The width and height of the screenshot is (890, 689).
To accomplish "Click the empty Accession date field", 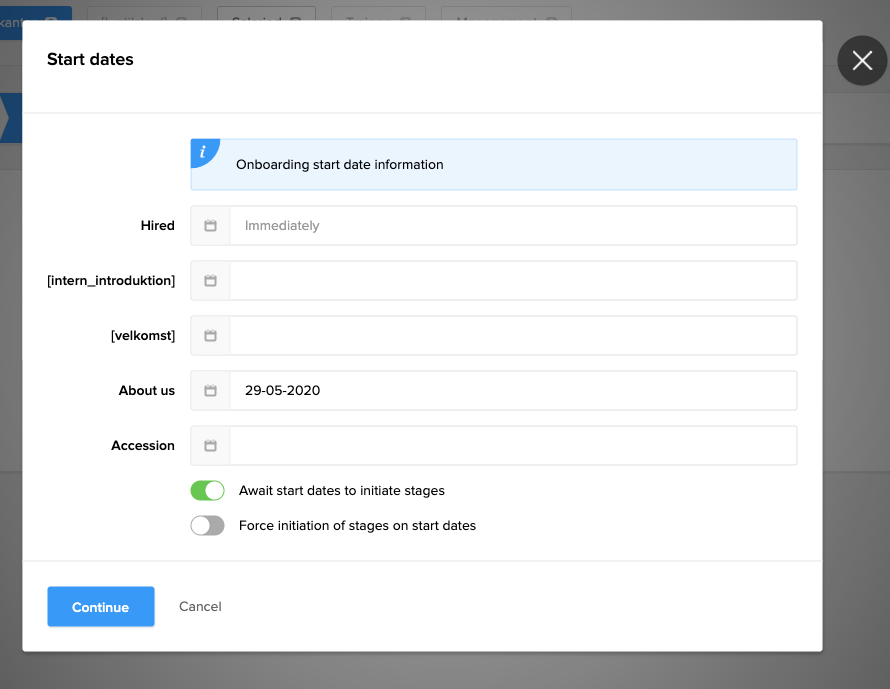I will point(512,446).
